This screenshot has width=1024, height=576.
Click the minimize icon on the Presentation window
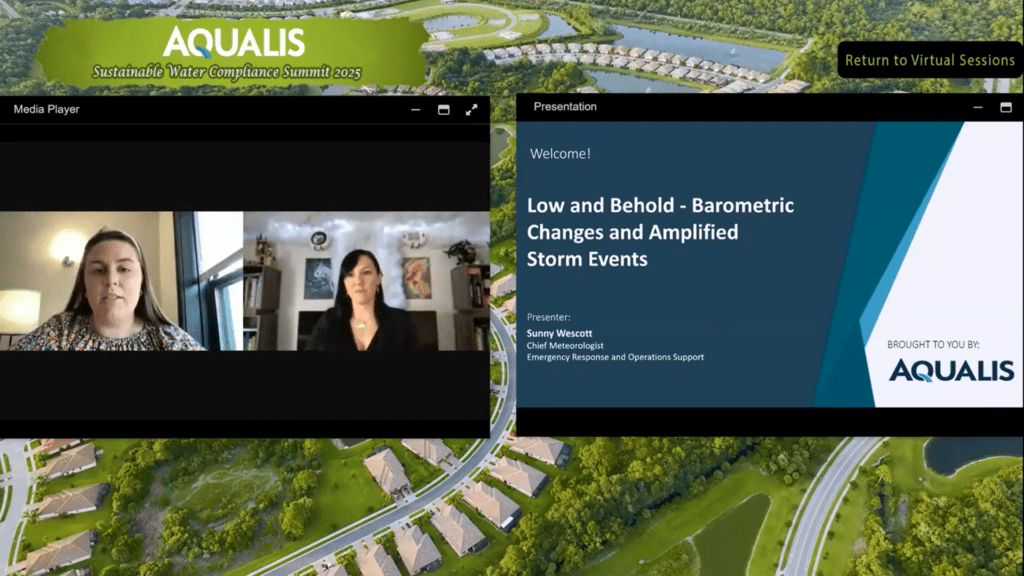coord(979,108)
